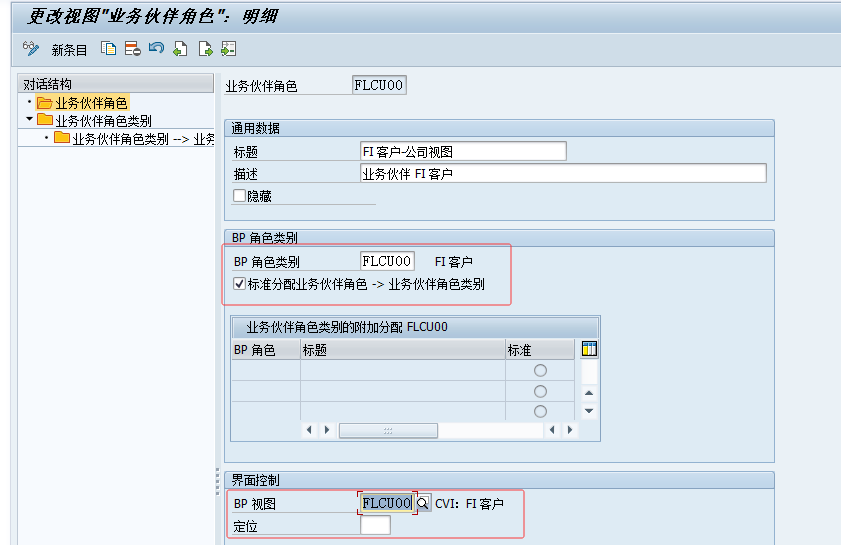Select first row 标准 radio button
Viewport: 841px width, 545px height.
click(540, 371)
